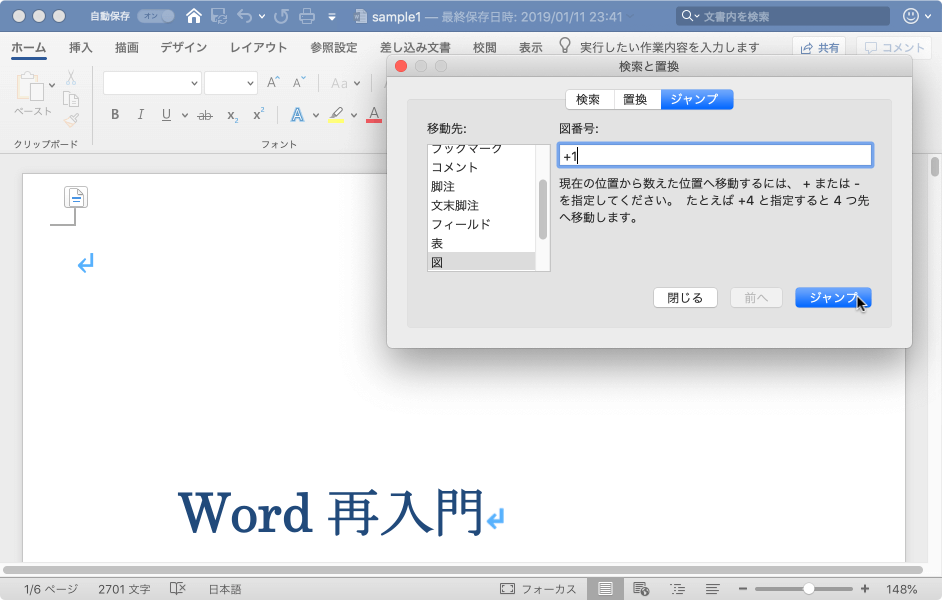This screenshot has width=942, height=600.
Task: Apply the red font color
Action: tap(374, 114)
